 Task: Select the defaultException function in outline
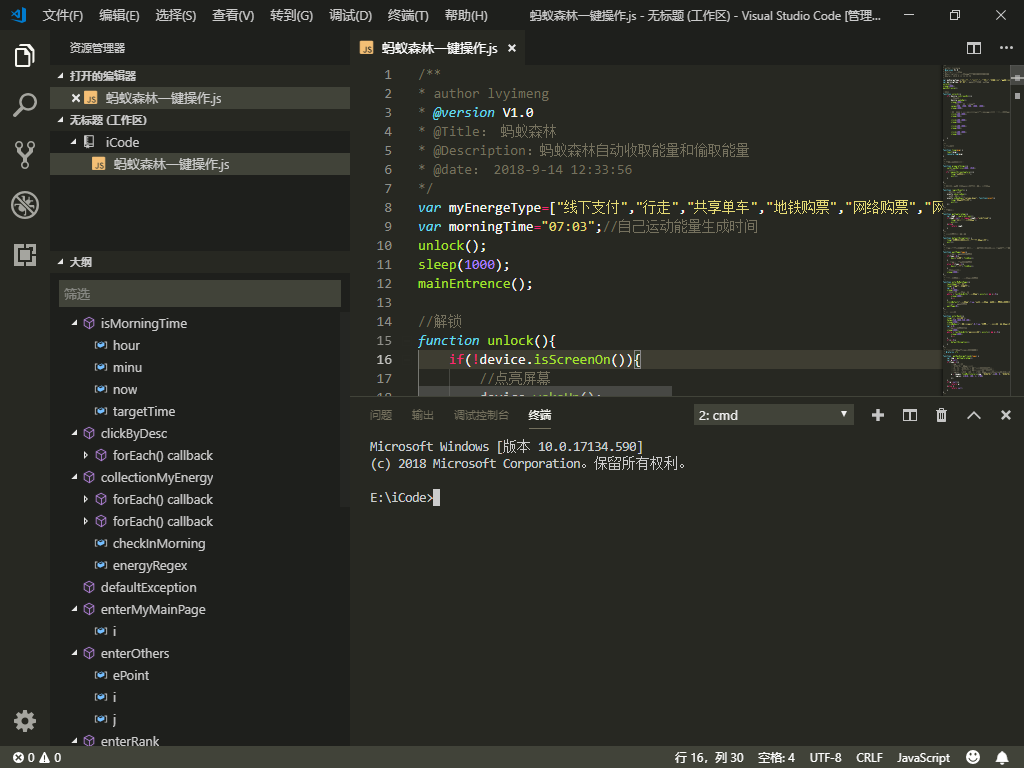tap(148, 587)
